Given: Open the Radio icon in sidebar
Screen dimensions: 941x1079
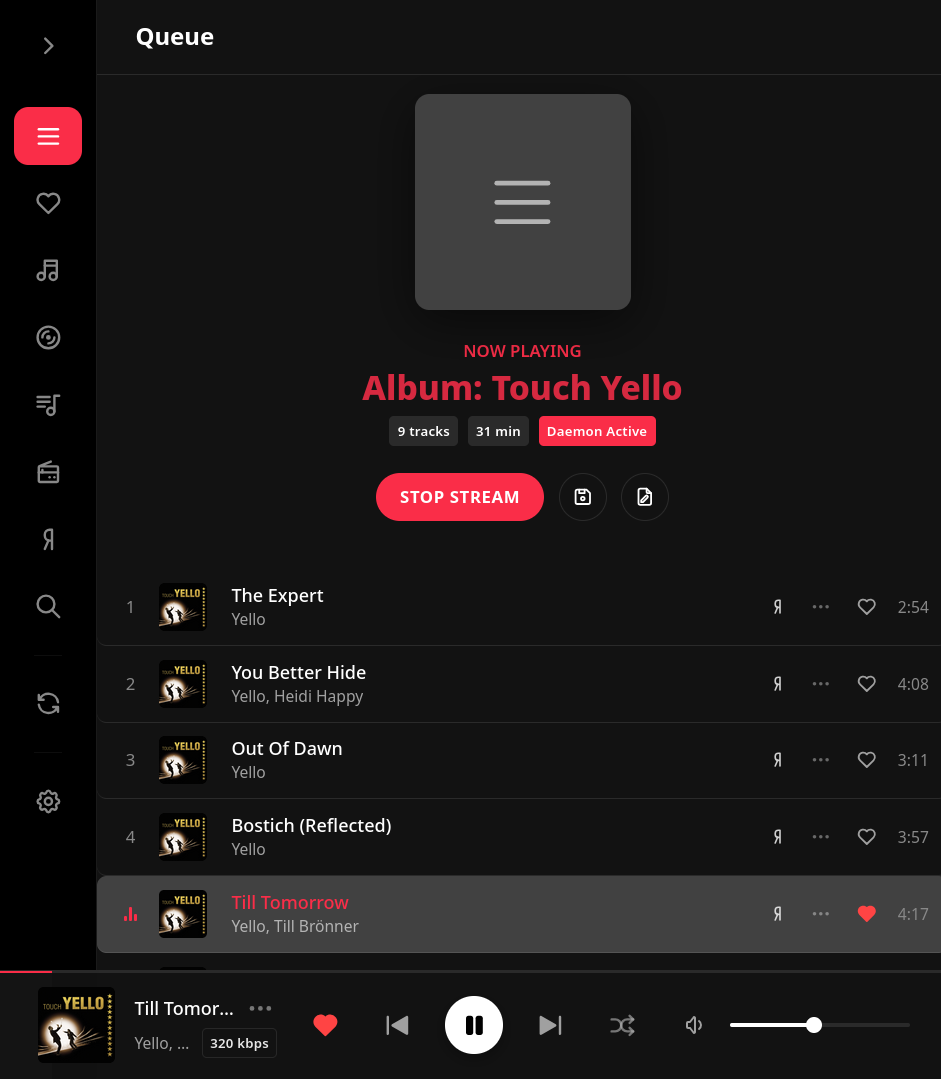Looking at the screenshot, I should point(48,473).
